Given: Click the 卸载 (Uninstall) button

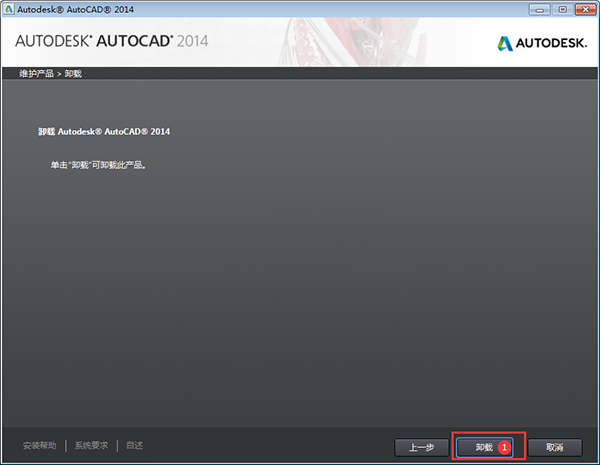Looking at the screenshot, I should [x=484, y=447].
